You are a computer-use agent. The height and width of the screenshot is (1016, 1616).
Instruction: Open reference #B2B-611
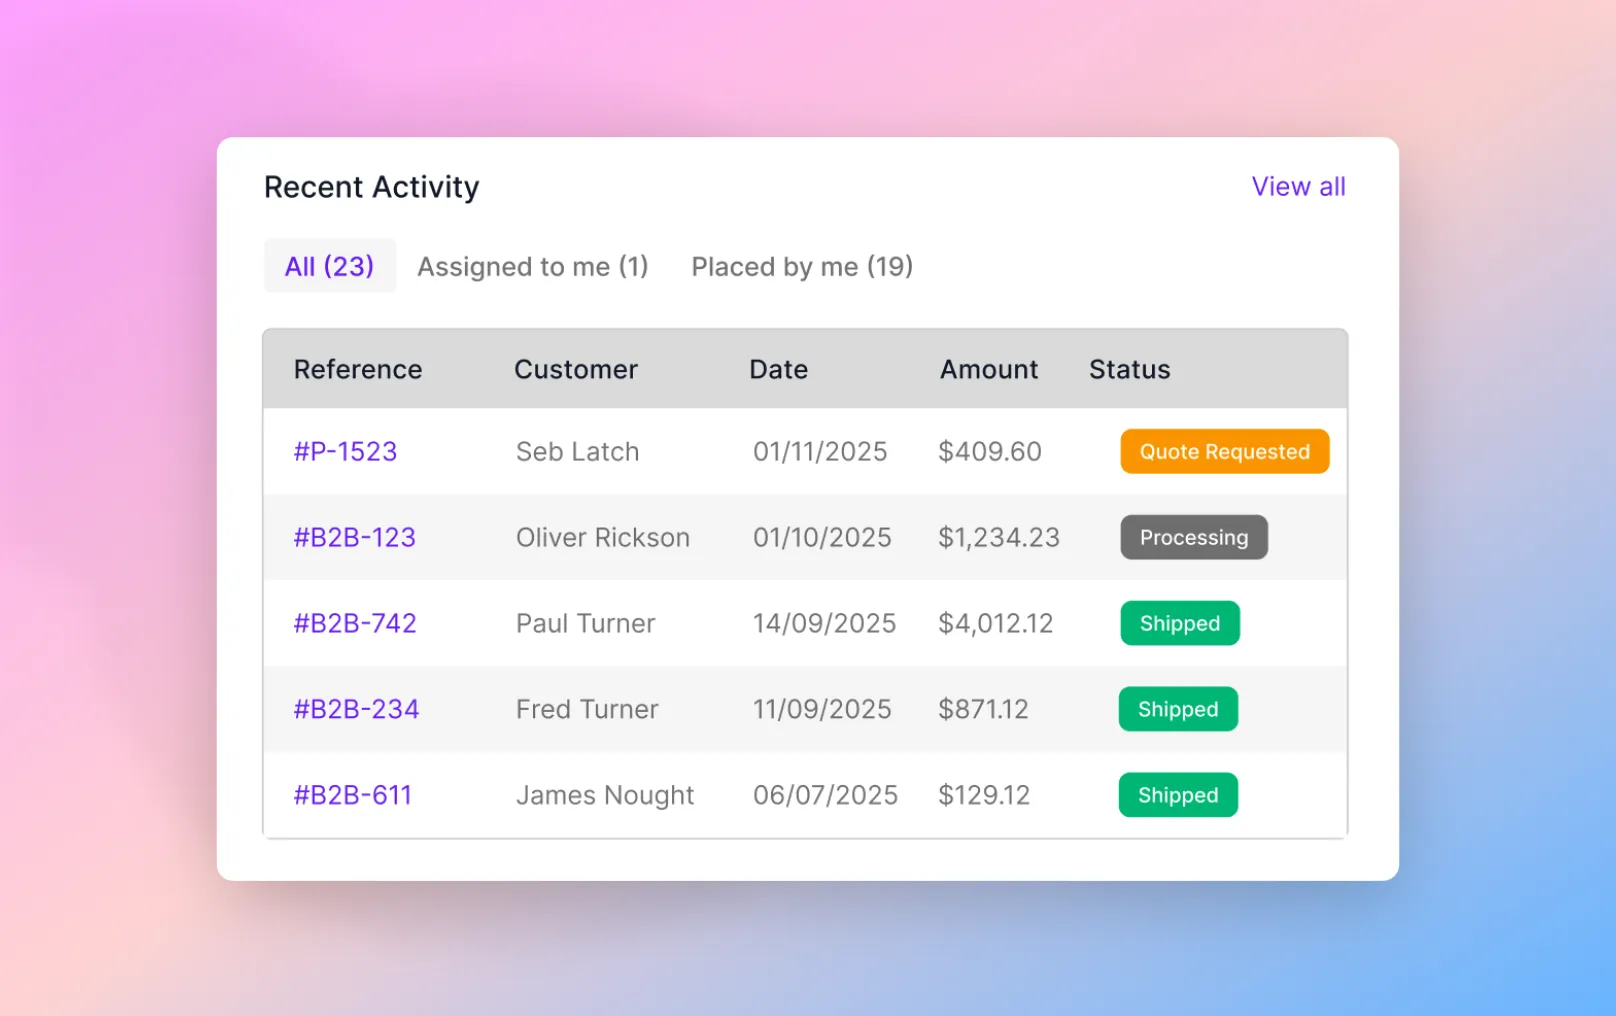click(352, 796)
